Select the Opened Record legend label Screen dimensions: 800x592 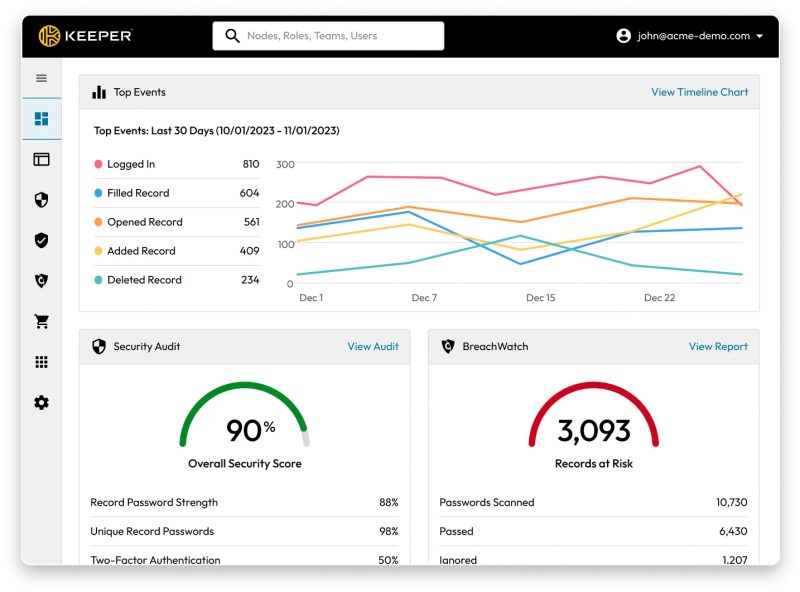[x=145, y=222]
